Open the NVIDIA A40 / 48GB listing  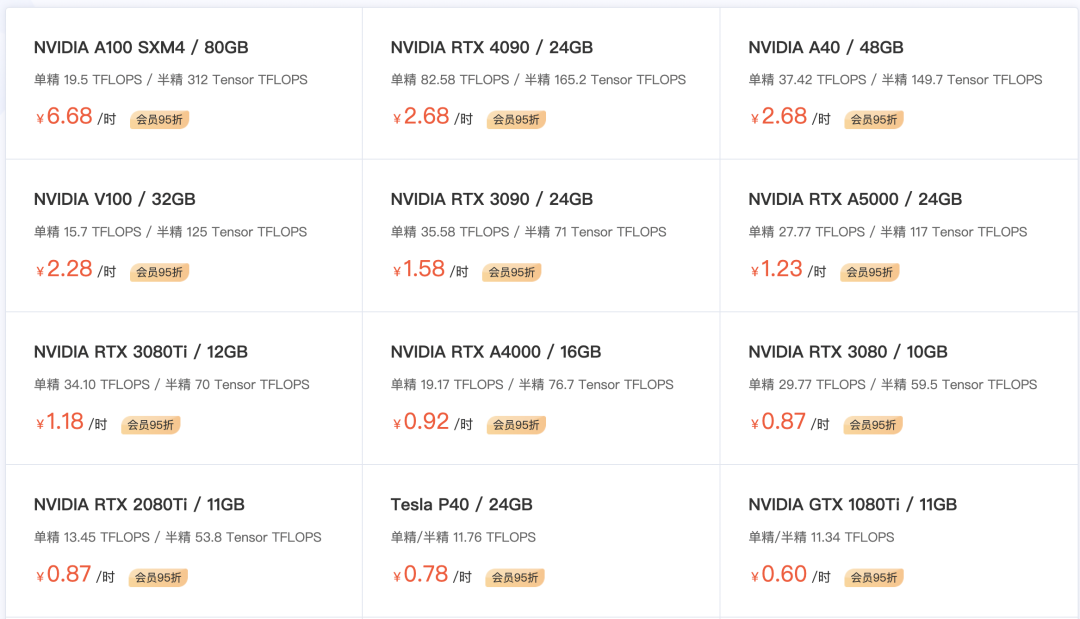825,47
